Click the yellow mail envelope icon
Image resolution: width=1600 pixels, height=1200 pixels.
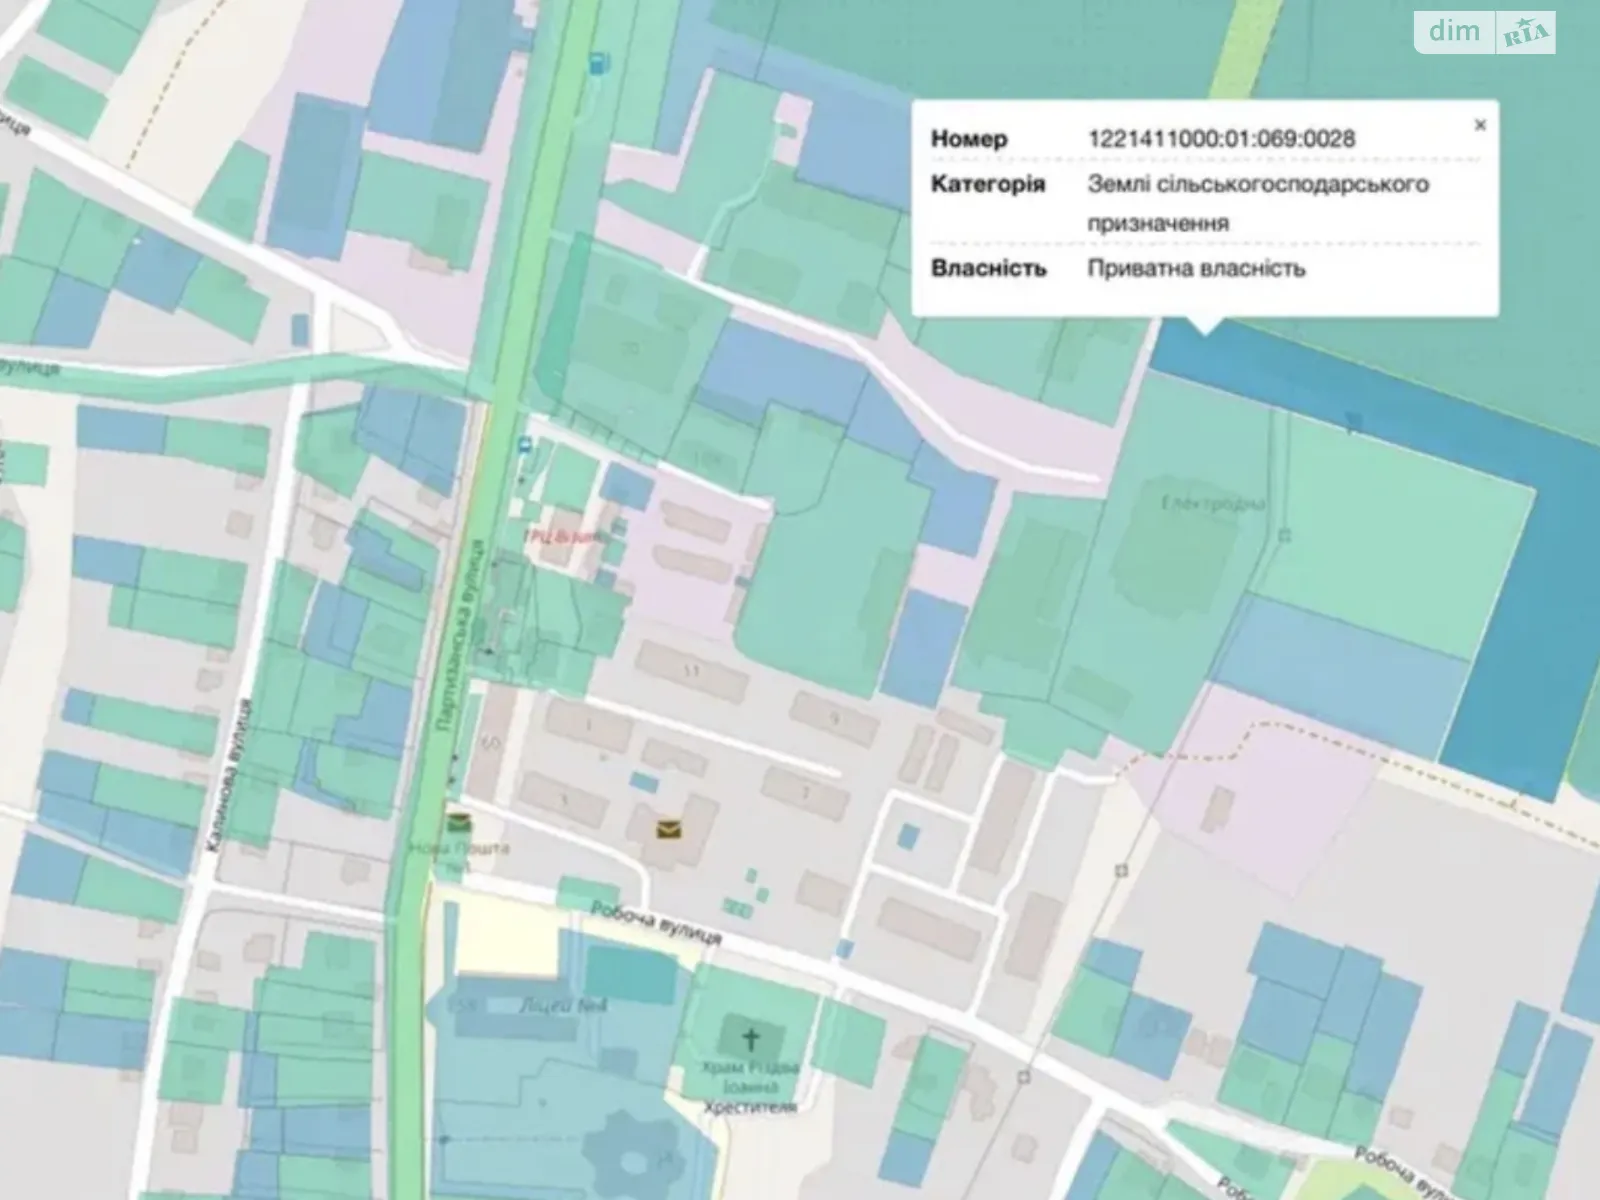669,828
